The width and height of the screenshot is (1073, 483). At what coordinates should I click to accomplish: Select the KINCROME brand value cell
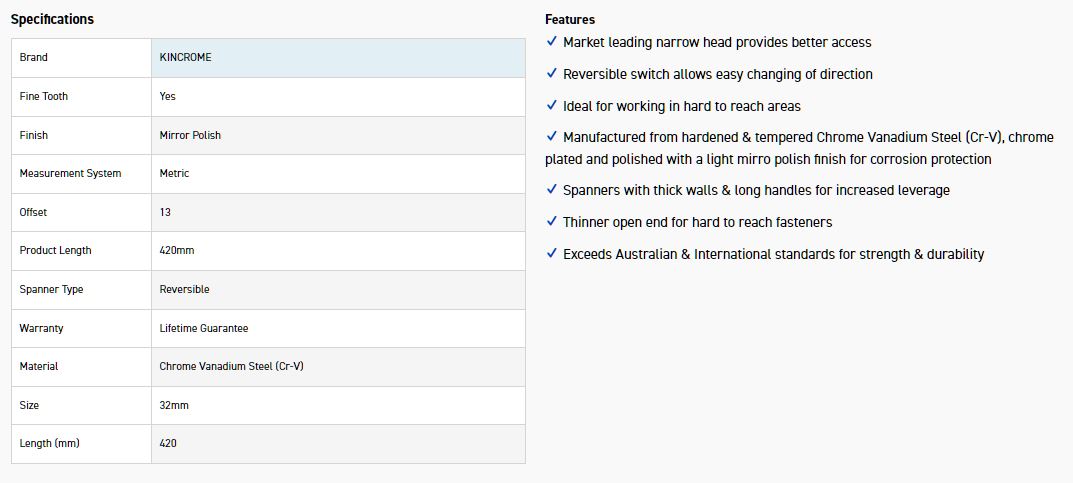[x=186, y=58]
